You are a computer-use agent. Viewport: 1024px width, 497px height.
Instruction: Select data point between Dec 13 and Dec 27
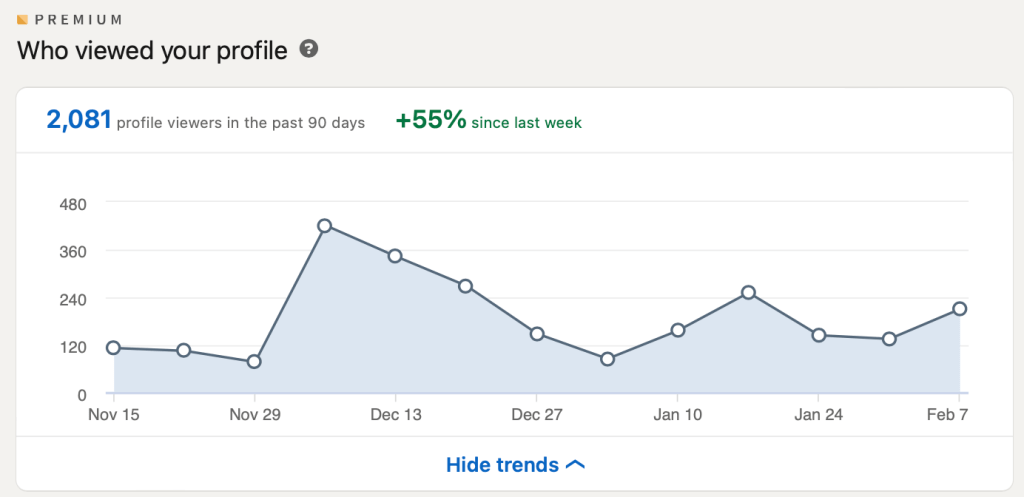point(465,286)
